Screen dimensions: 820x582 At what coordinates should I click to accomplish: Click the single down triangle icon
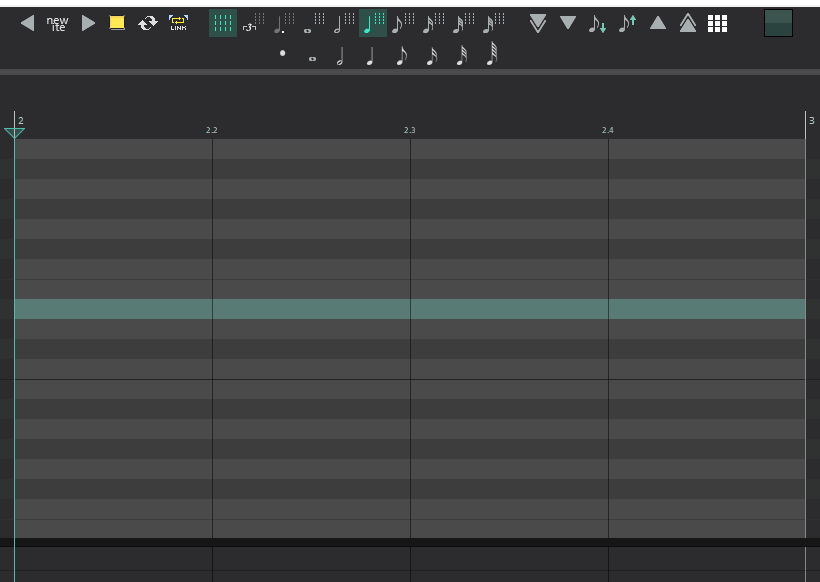pos(568,23)
